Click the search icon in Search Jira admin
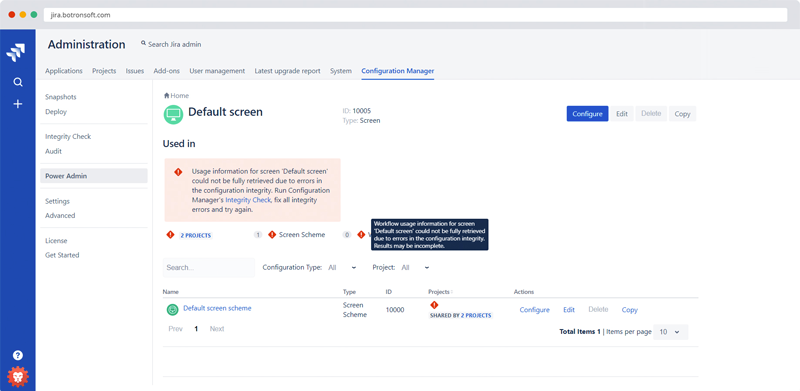The width and height of the screenshot is (800, 391). (143, 44)
